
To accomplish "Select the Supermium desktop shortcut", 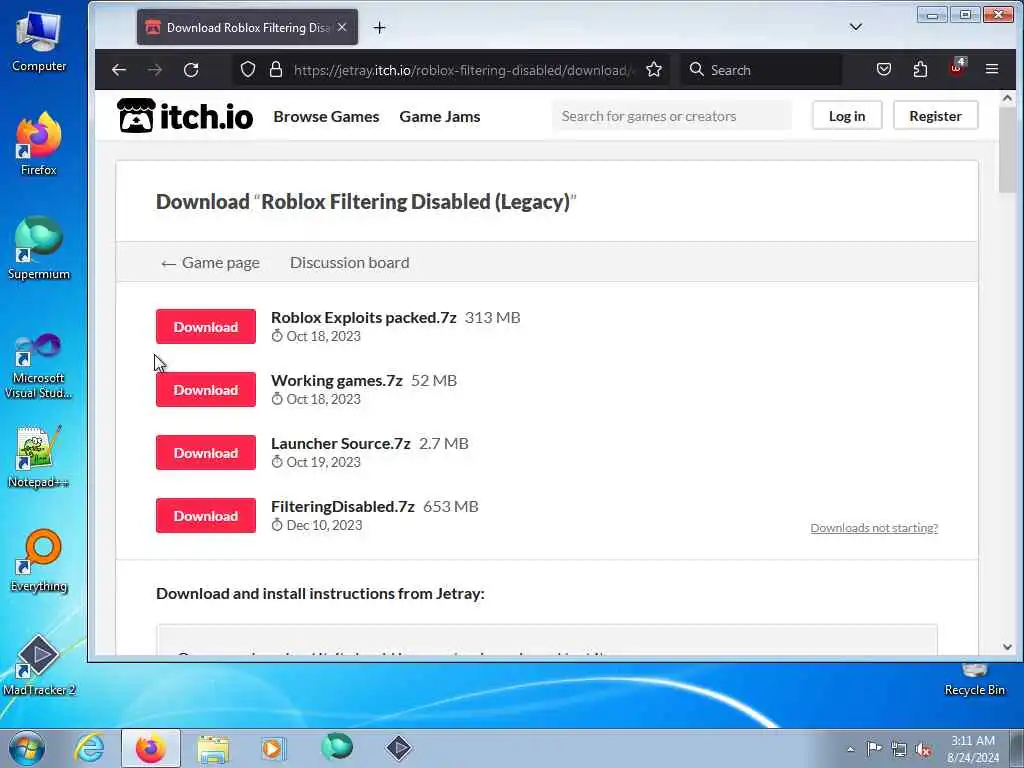I will click(39, 249).
